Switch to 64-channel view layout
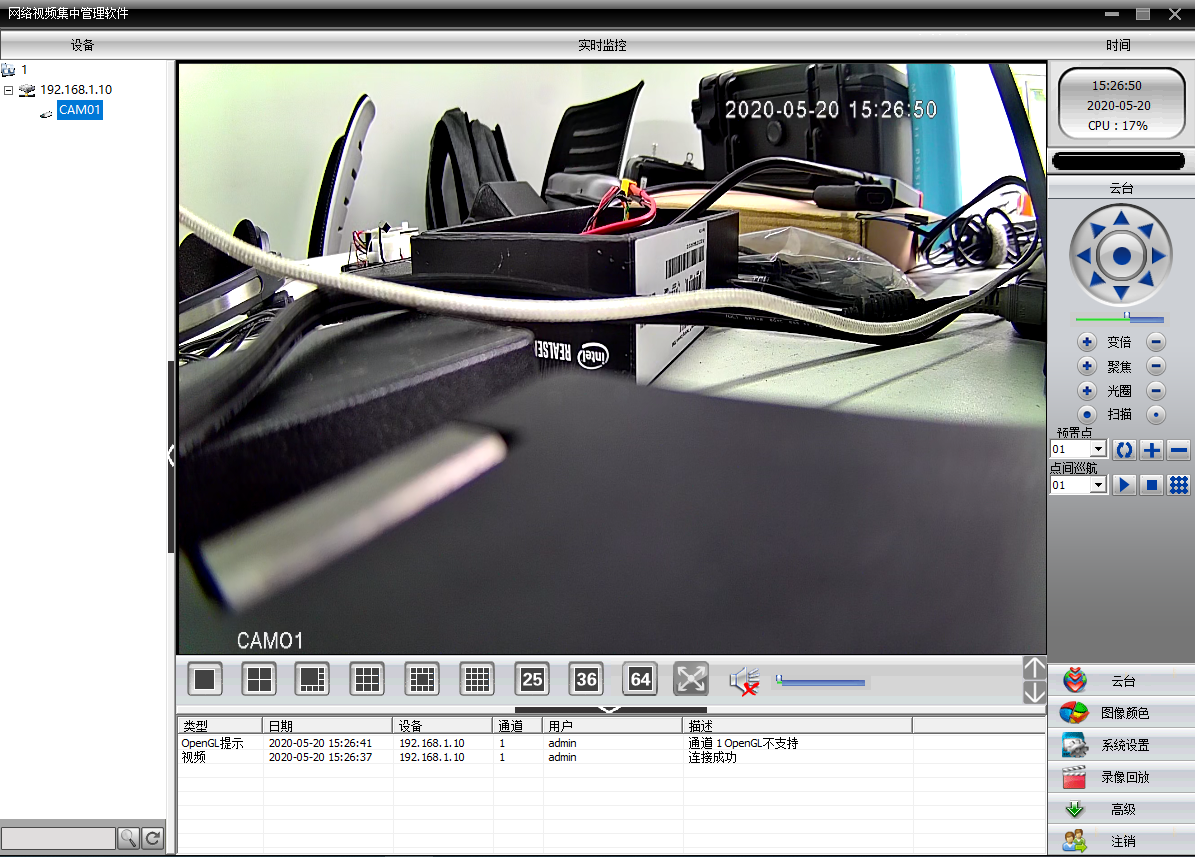 click(x=640, y=679)
